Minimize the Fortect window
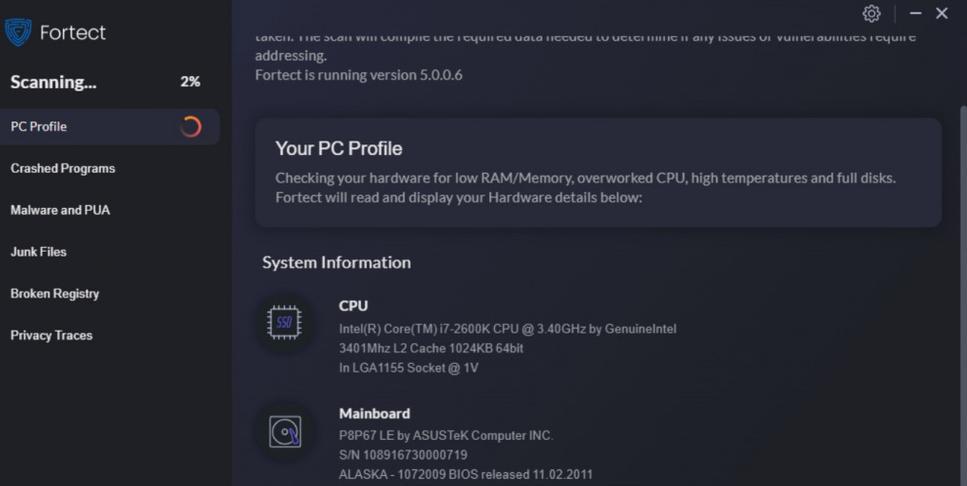 pos(916,13)
